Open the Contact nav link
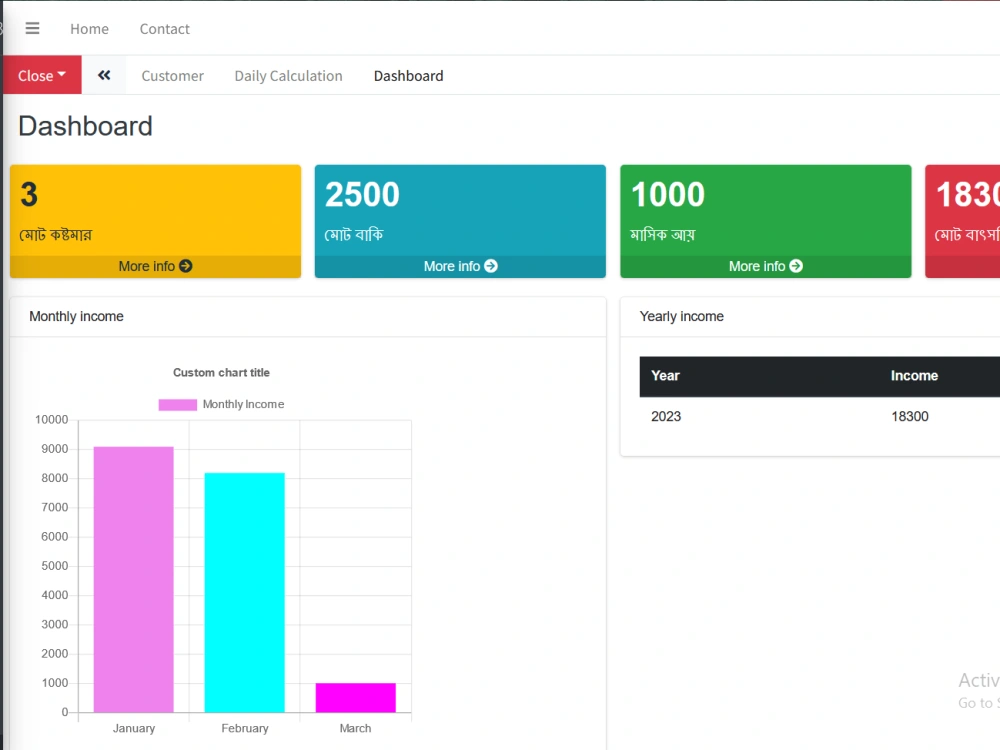This screenshot has height=750, width=1000. point(165,29)
